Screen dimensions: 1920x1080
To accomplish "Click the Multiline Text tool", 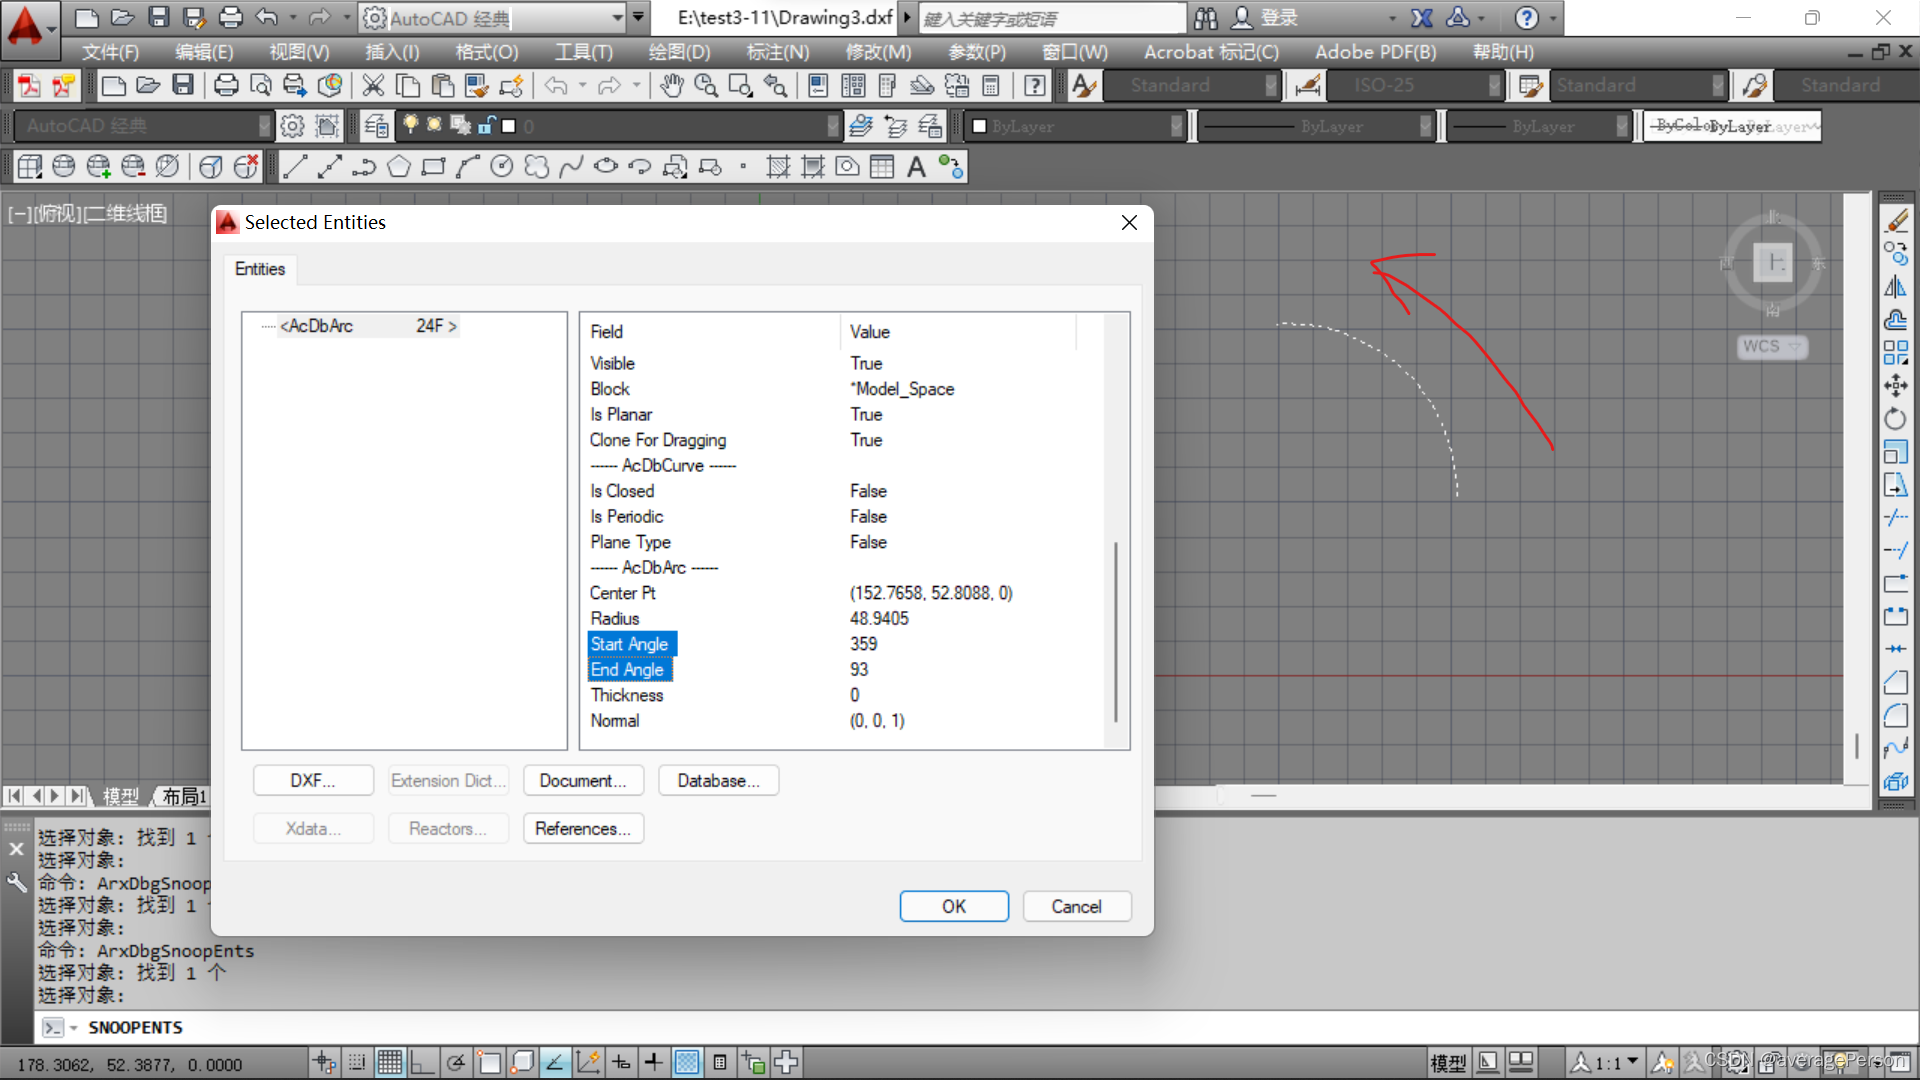I will tap(916, 167).
